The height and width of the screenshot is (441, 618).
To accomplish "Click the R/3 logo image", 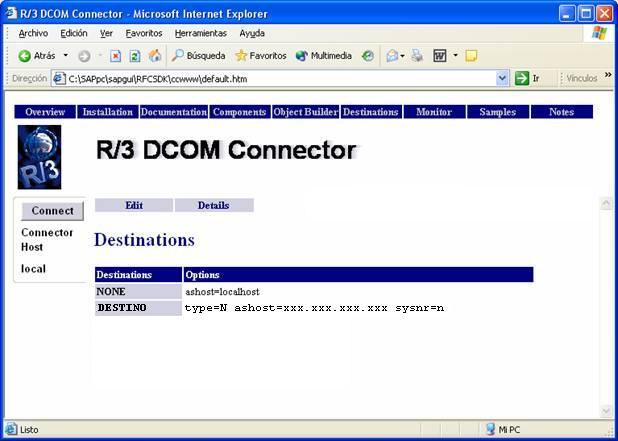I will [x=39, y=157].
